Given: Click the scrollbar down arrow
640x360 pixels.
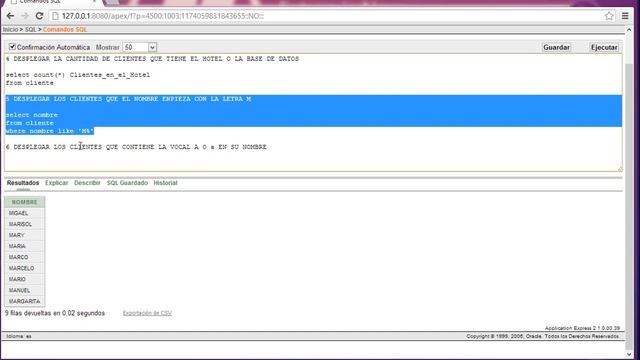Looking at the screenshot, I should (x=629, y=354).
